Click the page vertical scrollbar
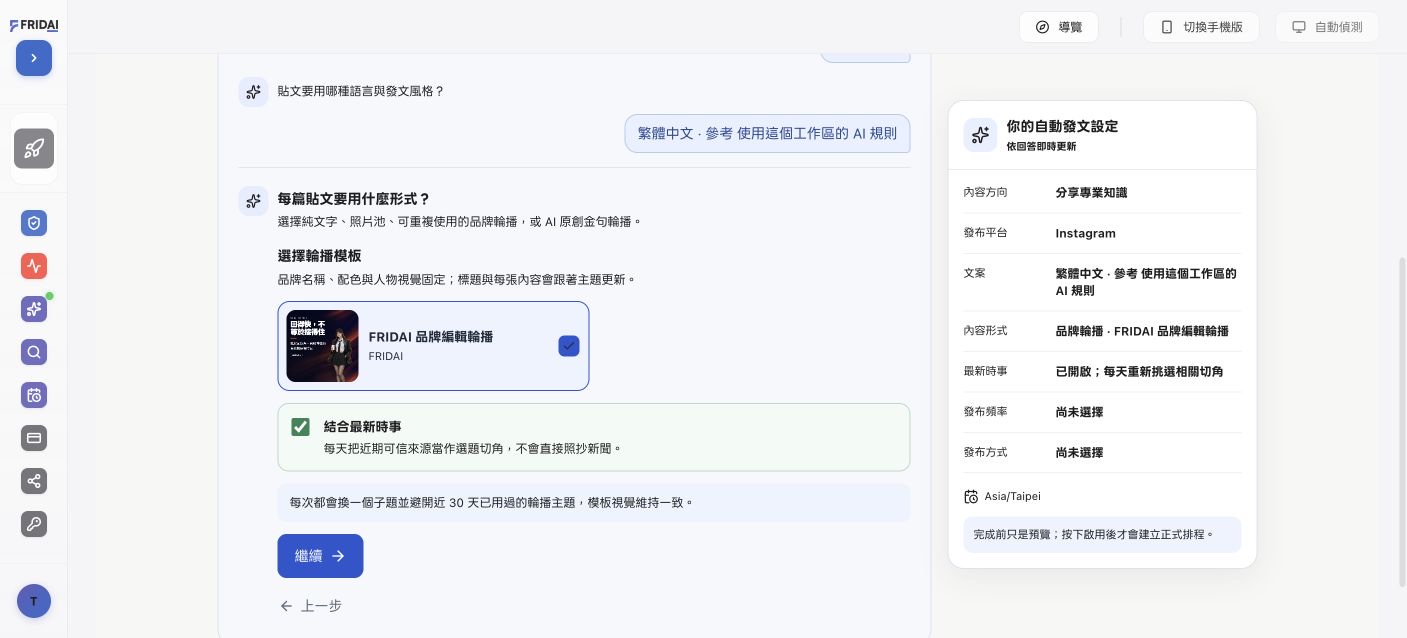 coord(1402,422)
